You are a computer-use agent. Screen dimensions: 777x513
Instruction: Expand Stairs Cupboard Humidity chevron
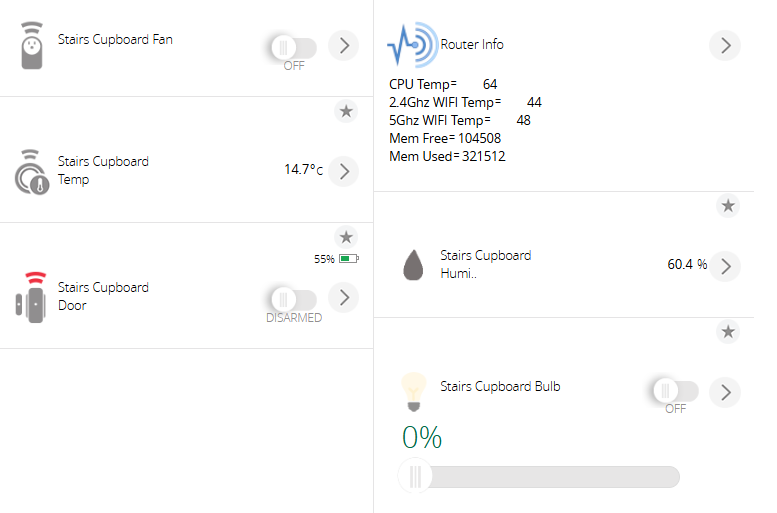click(725, 266)
